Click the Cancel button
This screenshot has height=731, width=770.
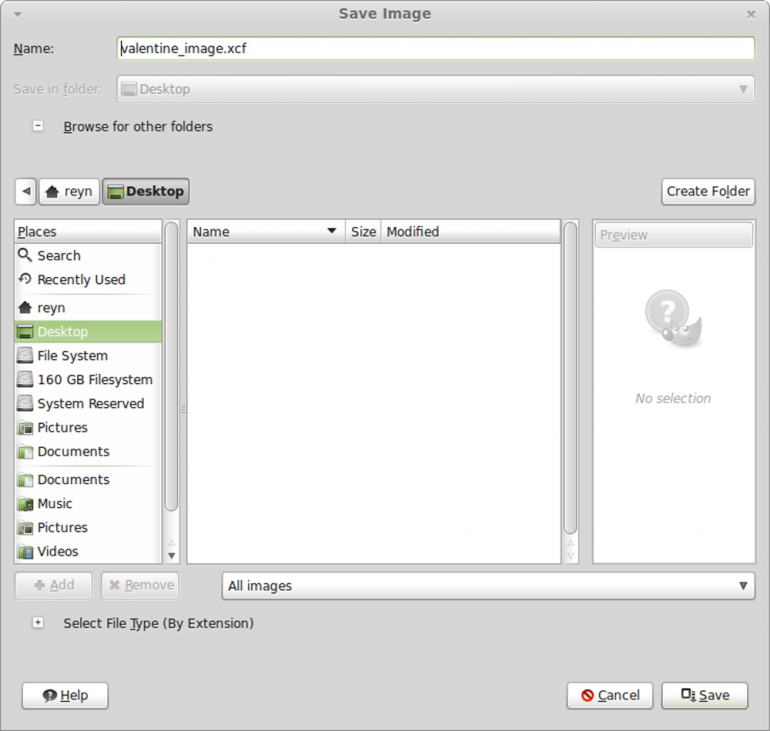coord(610,696)
